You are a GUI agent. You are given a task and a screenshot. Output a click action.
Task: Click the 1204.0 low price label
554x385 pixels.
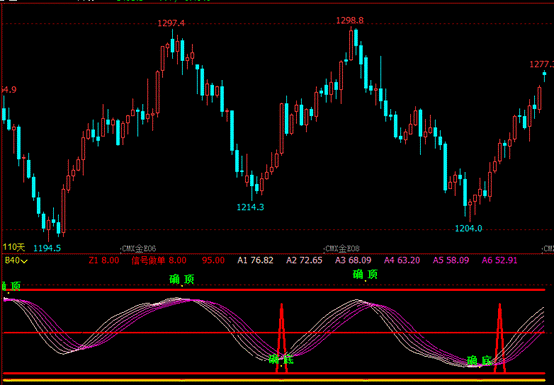(x=468, y=229)
